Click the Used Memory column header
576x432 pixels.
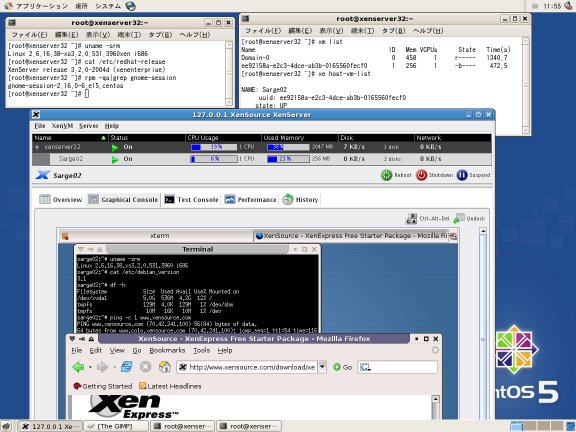pyautogui.click(x=300, y=138)
